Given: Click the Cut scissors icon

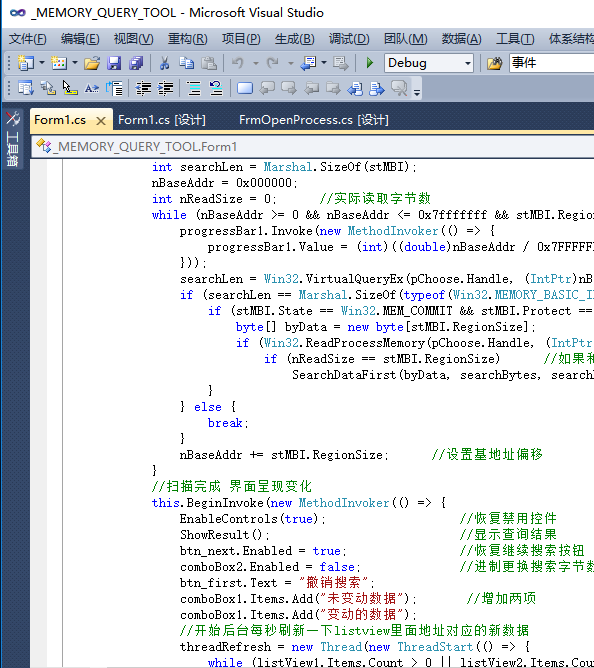Looking at the screenshot, I should (164, 63).
